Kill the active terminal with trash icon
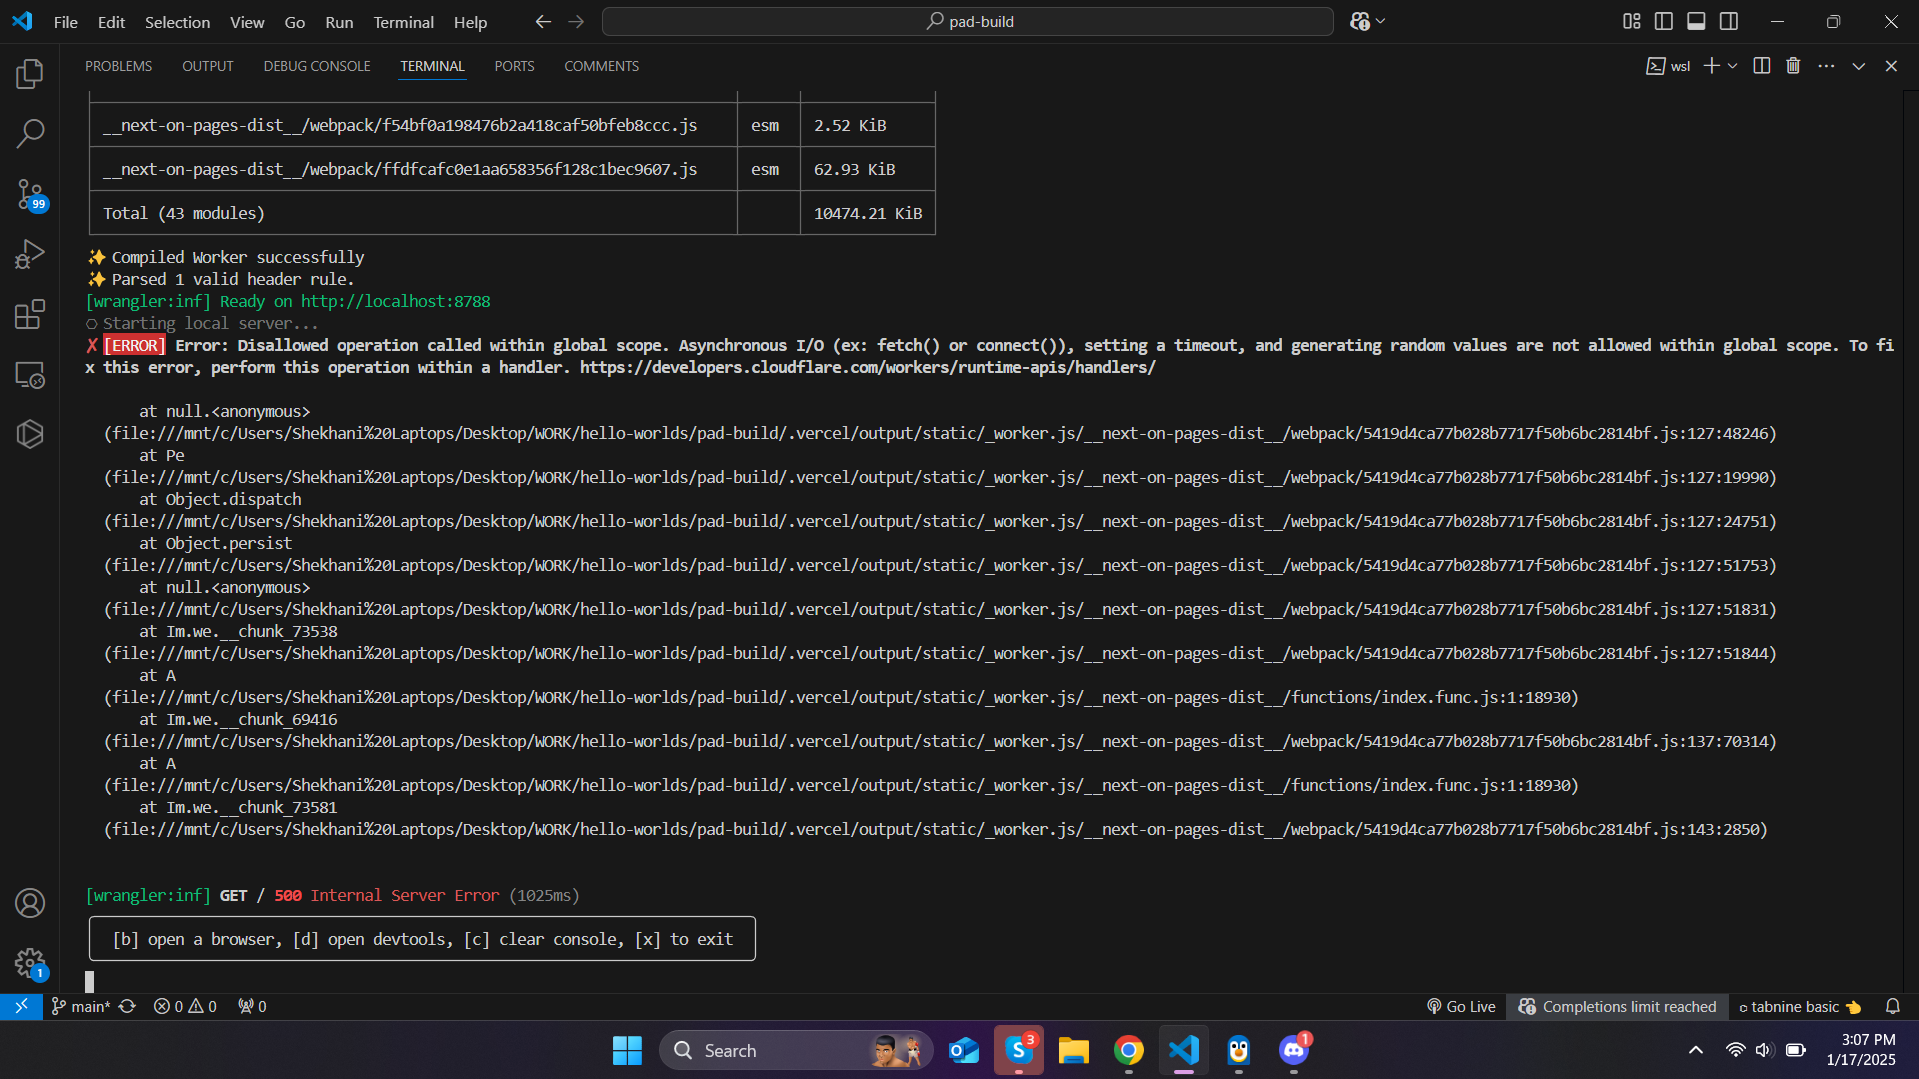Screen dimensions: 1919x1079 (1792, 65)
